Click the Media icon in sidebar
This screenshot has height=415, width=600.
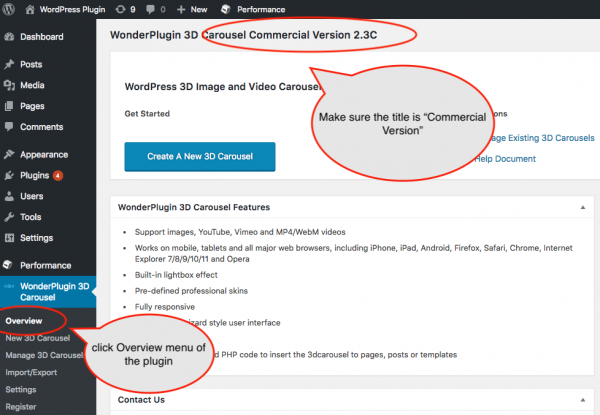click(x=9, y=85)
